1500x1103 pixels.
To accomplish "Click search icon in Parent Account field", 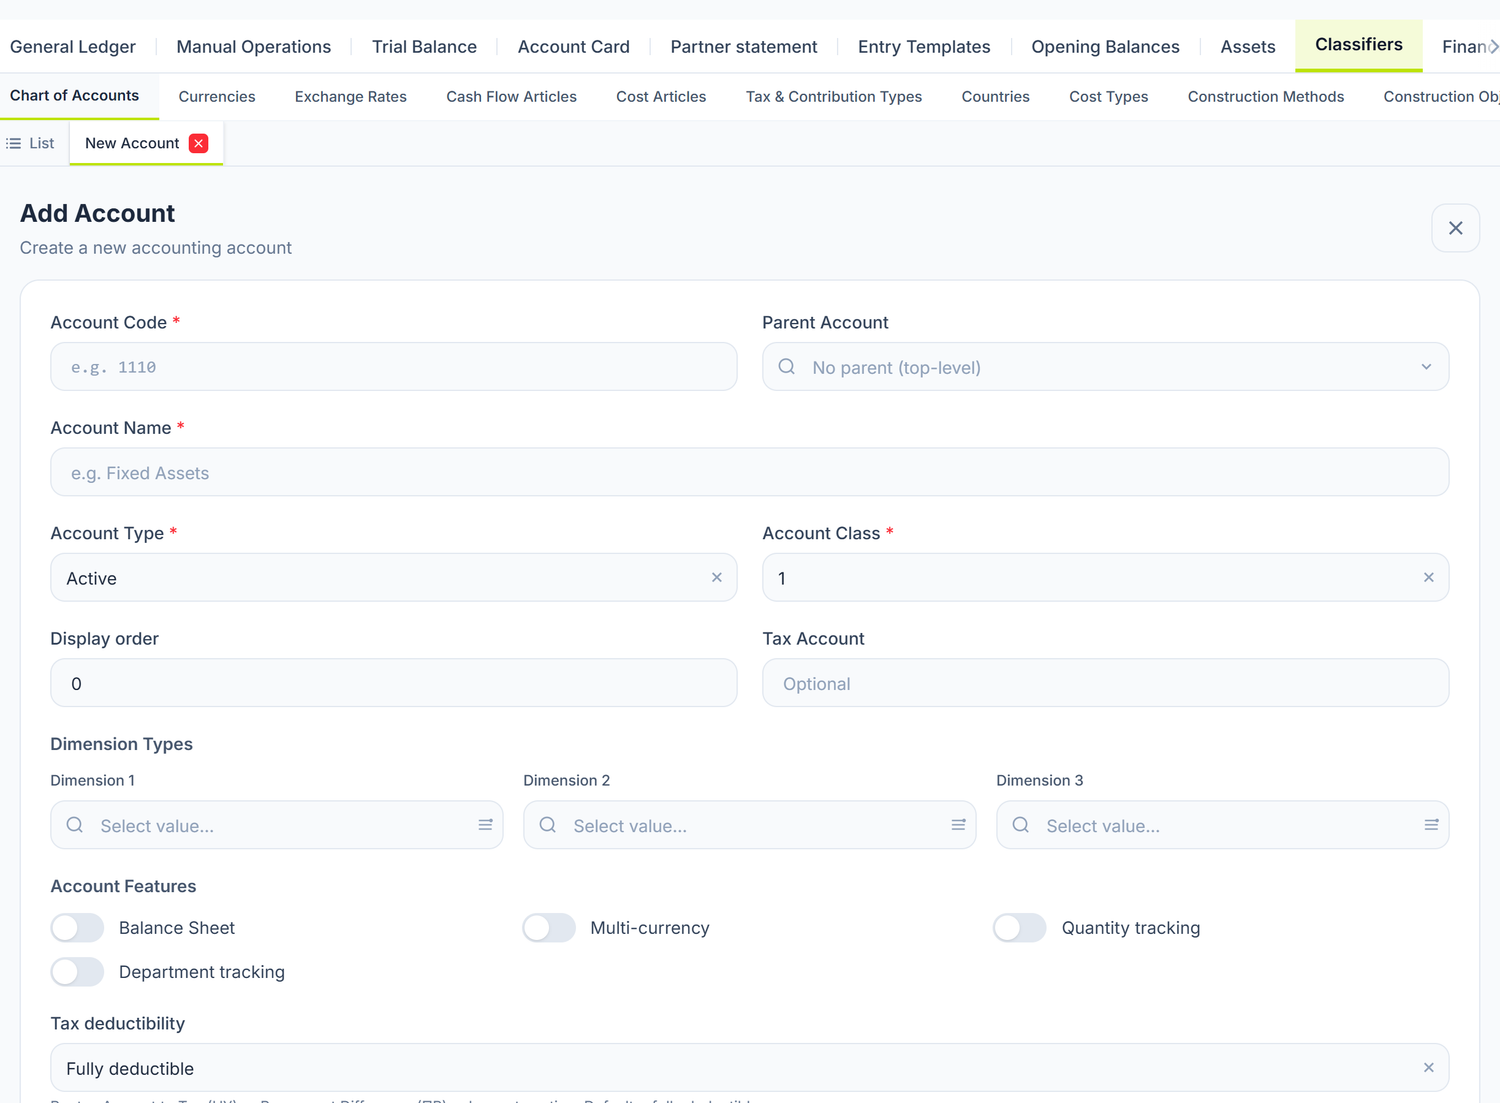I will [x=787, y=367].
